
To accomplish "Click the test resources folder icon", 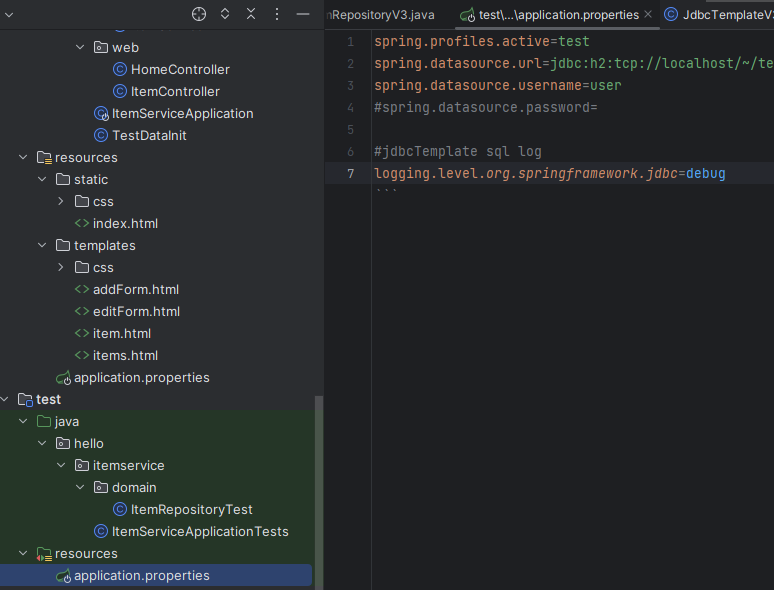I will [44, 554].
